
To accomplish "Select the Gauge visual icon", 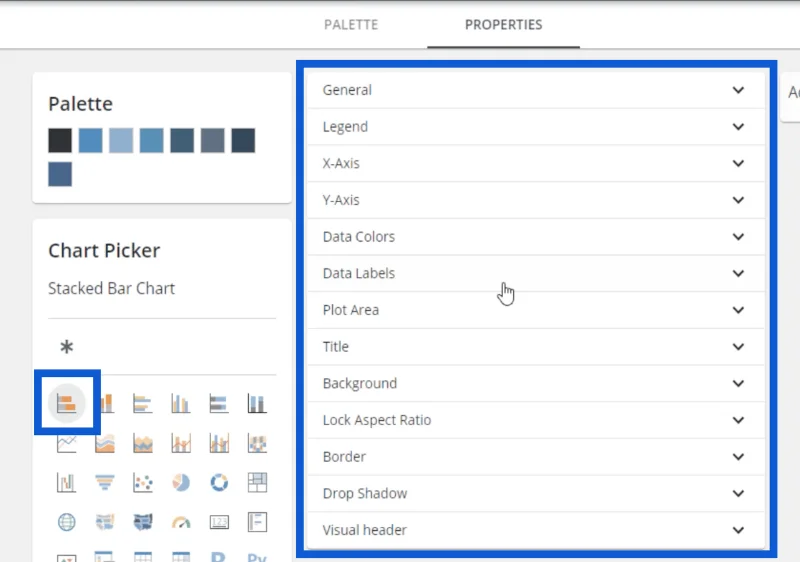I will [x=181, y=522].
